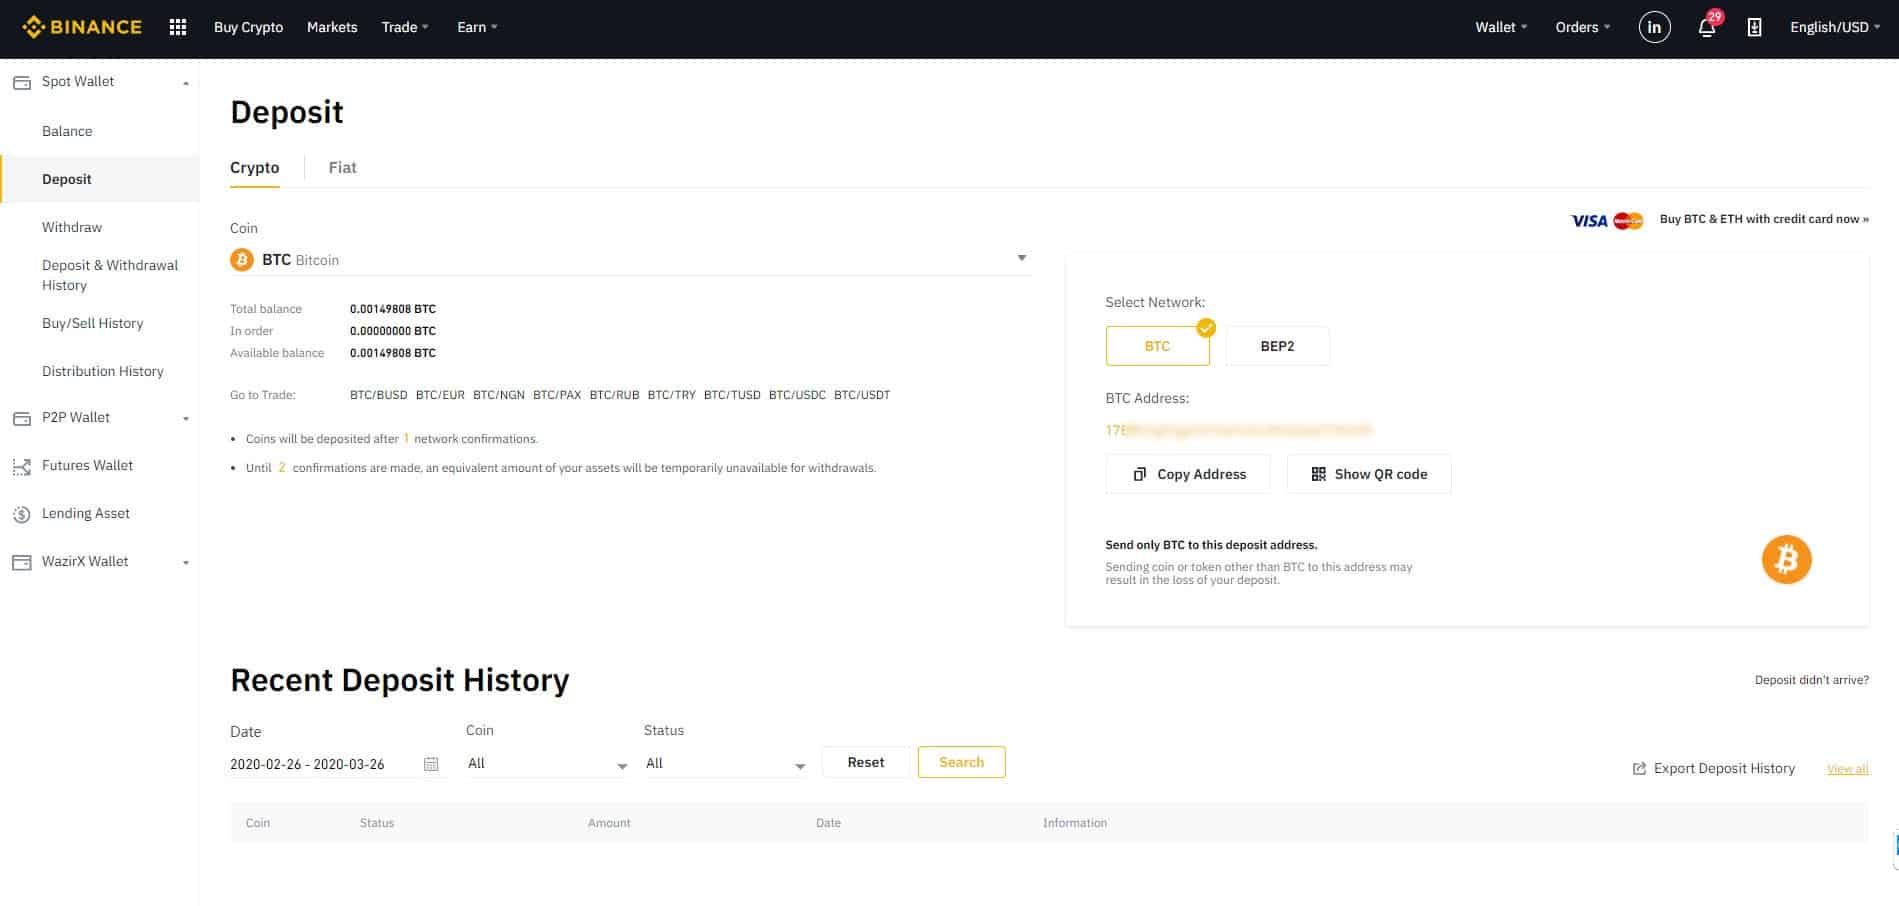Select the BEP2 network option
The height and width of the screenshot is (906, 1899).
(1277, 346)
